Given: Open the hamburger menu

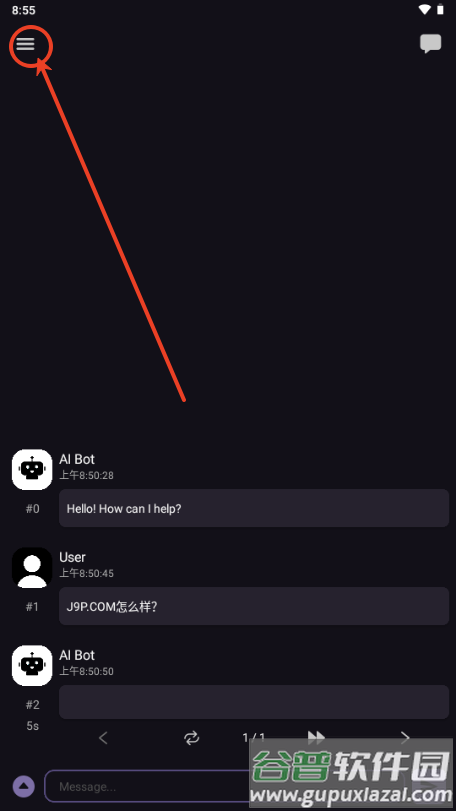Looking at the screenshot, I should pyautogui.click(x=25, y=44).
